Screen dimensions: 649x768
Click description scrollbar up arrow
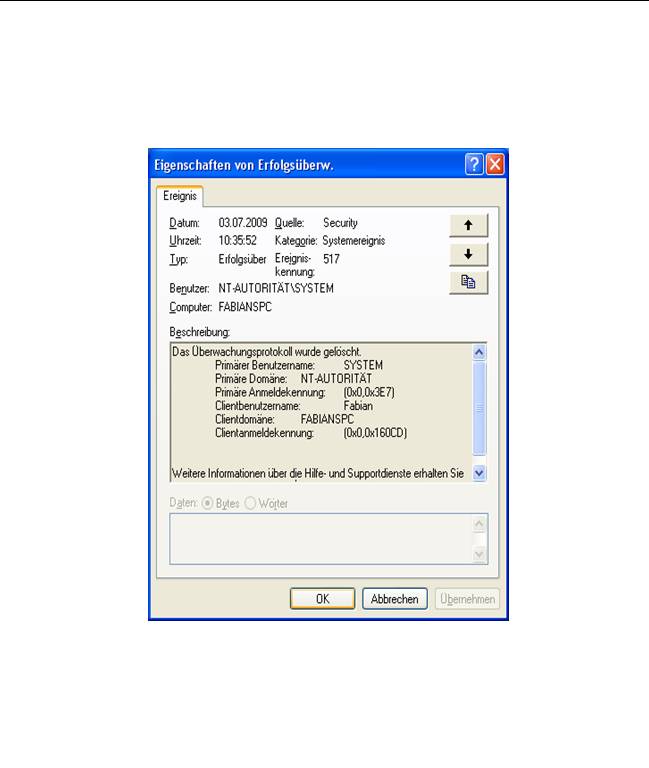(479, 352)
